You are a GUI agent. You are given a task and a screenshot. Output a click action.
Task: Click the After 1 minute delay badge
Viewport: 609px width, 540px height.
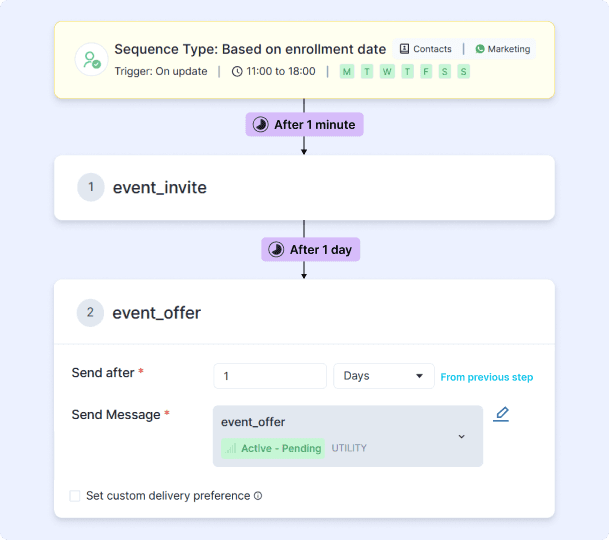point(304,125)
